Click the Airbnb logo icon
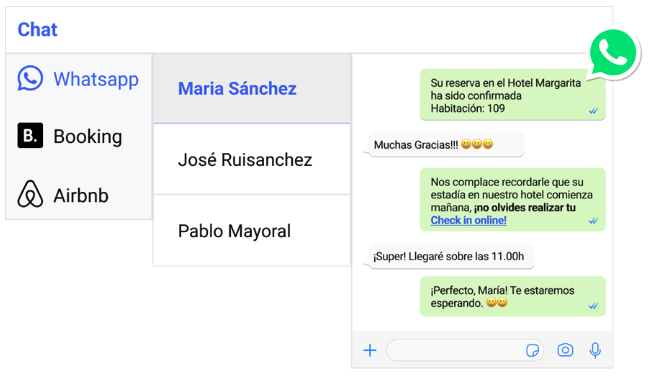The image size is (648, 379). coord(30,193)
